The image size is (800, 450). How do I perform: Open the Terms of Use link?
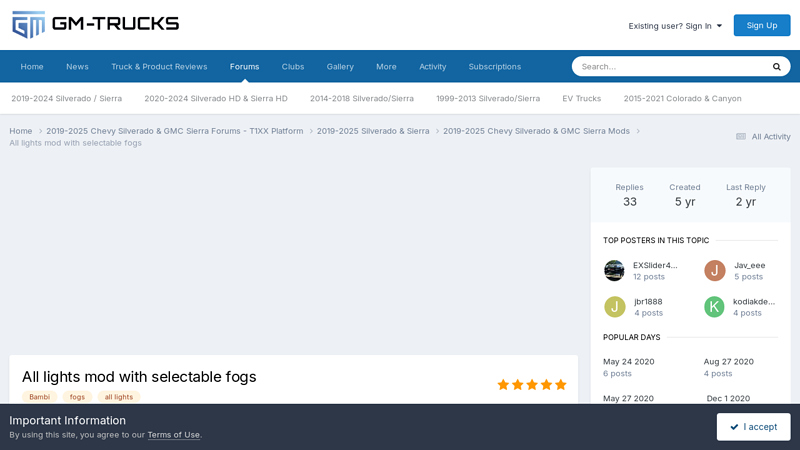173,435
